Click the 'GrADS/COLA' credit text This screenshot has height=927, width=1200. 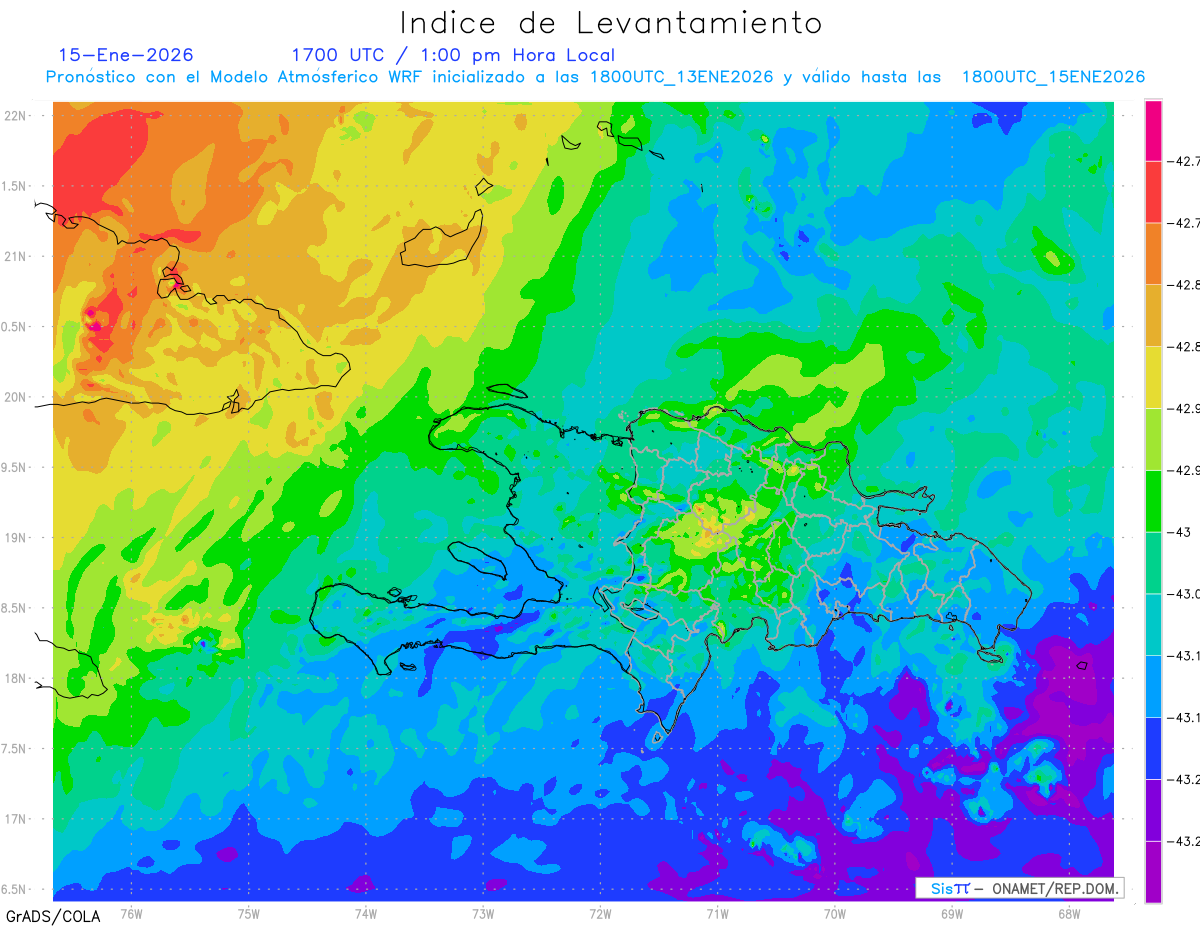[x=53, y=916]
